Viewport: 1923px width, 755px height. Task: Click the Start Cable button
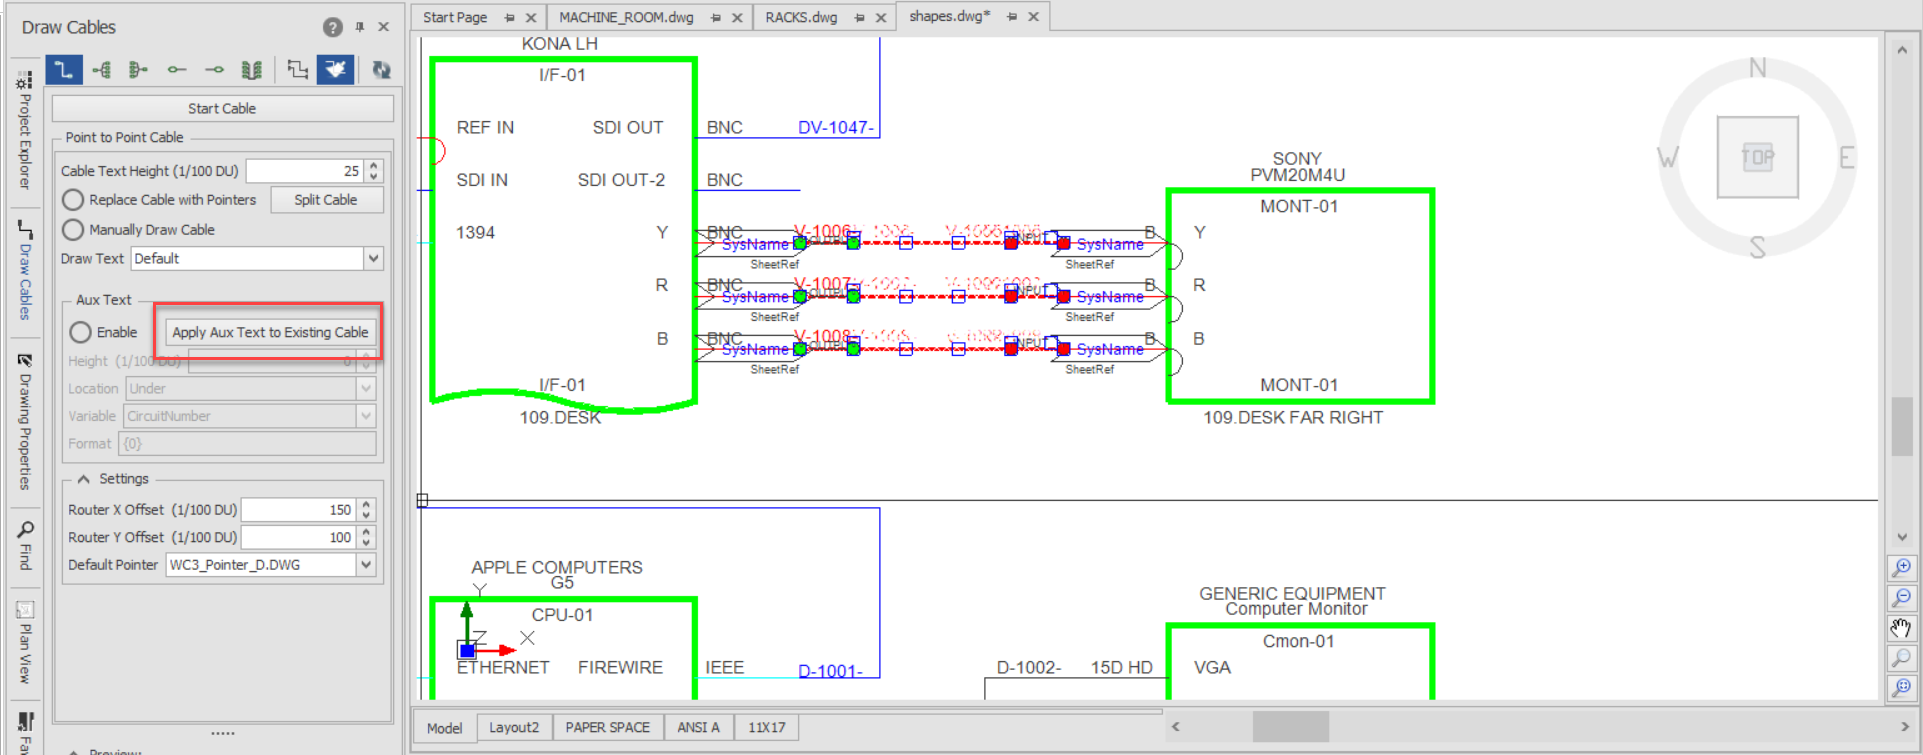[x=222, y=108]
